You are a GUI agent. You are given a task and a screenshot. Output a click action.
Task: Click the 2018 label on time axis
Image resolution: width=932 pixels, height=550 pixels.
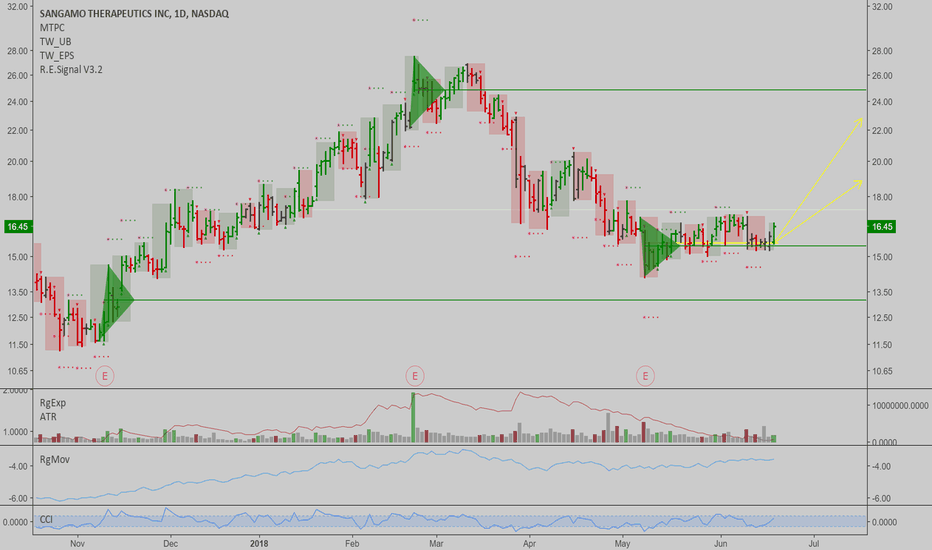[x=259, y=543]
